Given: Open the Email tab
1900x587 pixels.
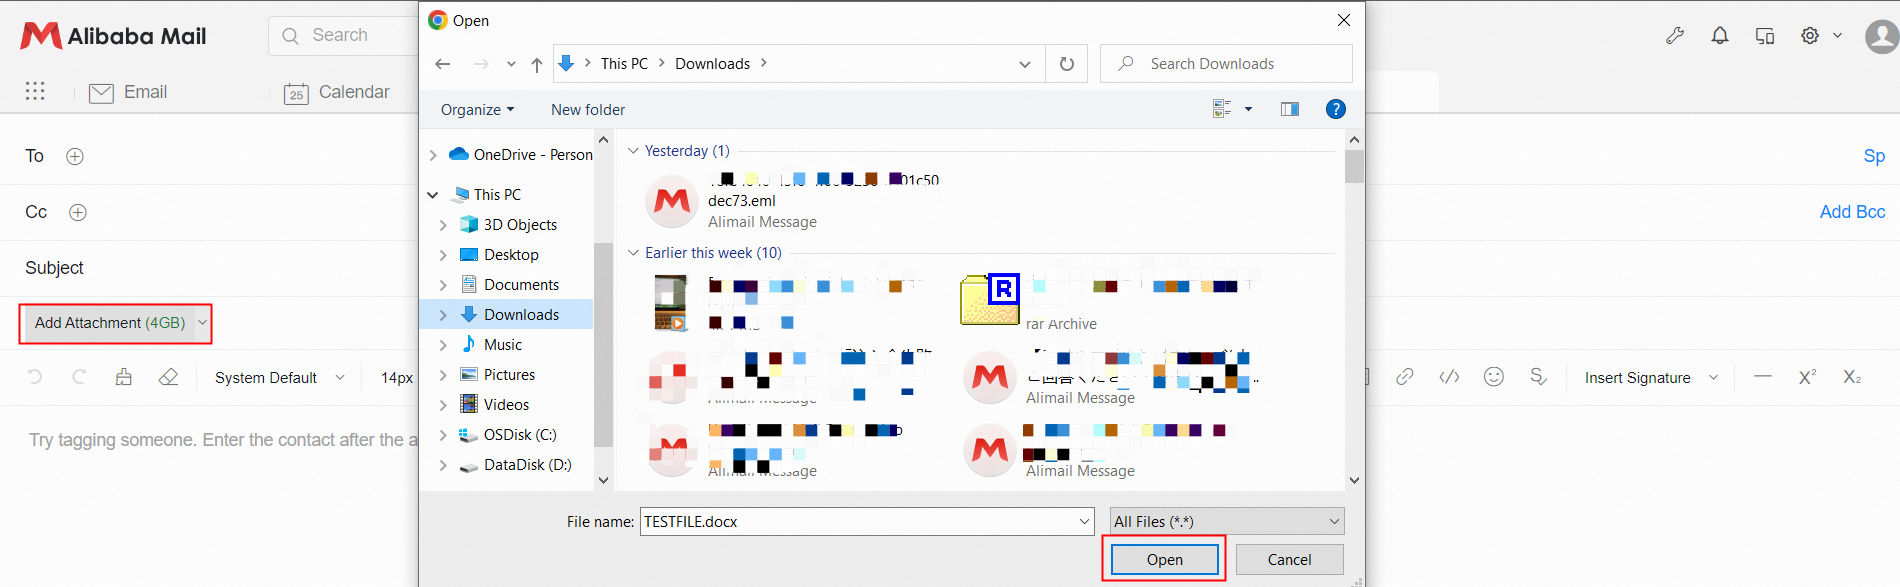Looking at the screenshot, I should [128, 92].
